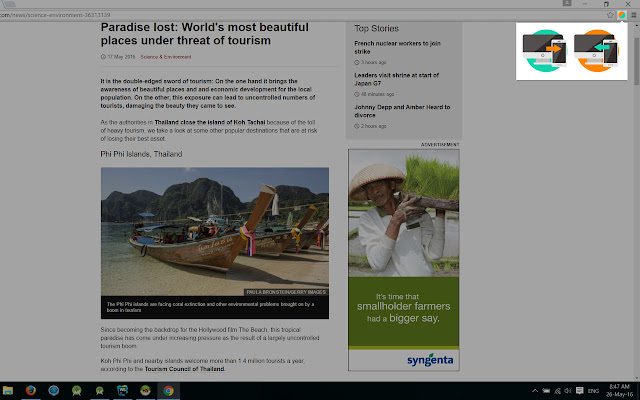The height and width of the screenshot is (400, 640).
Task: Click the orange-teal extension icon in toolbar
Action: (621, 15)
